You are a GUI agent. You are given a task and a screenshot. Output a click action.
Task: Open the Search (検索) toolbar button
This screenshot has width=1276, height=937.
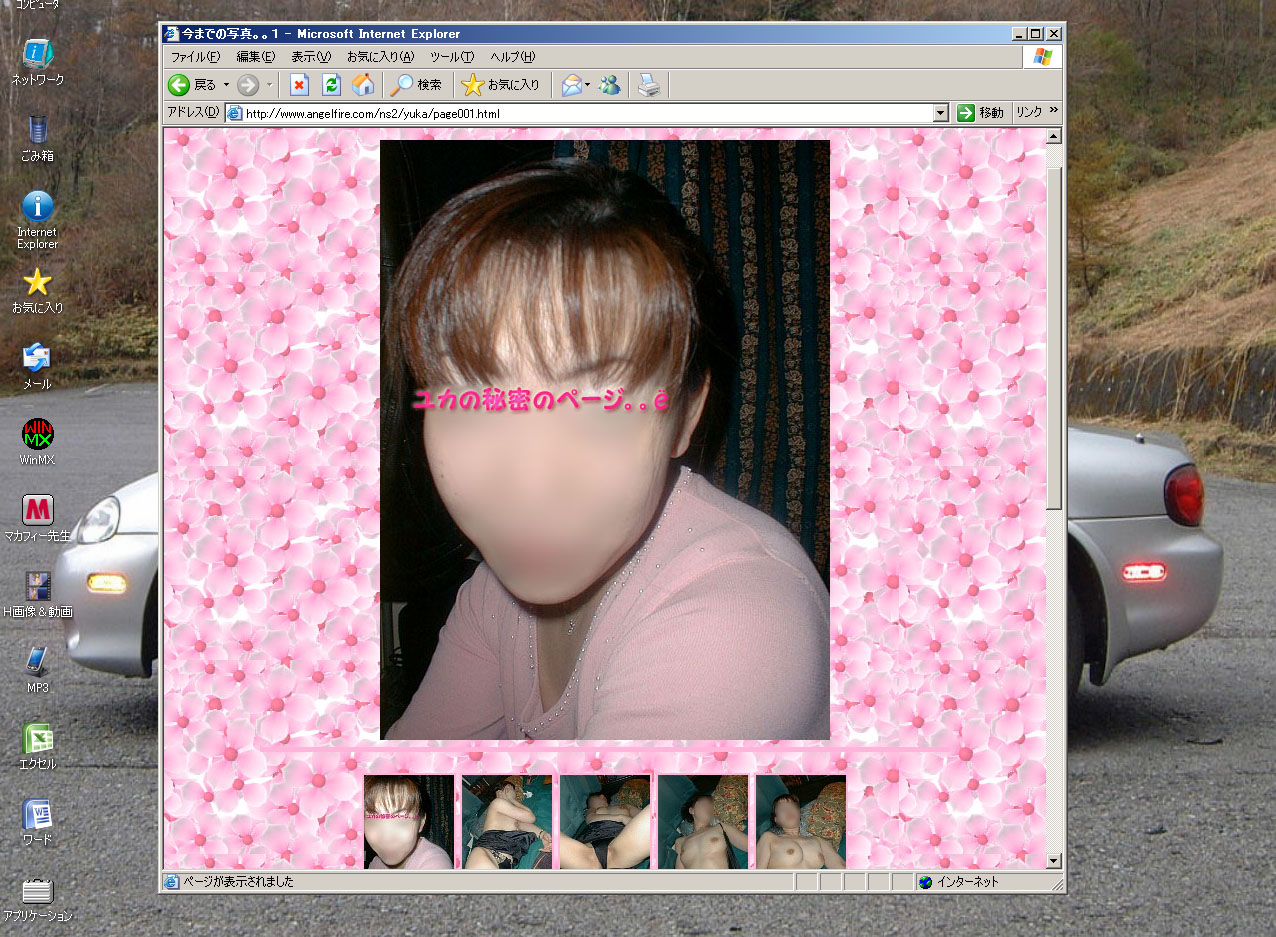coord(416,85)
